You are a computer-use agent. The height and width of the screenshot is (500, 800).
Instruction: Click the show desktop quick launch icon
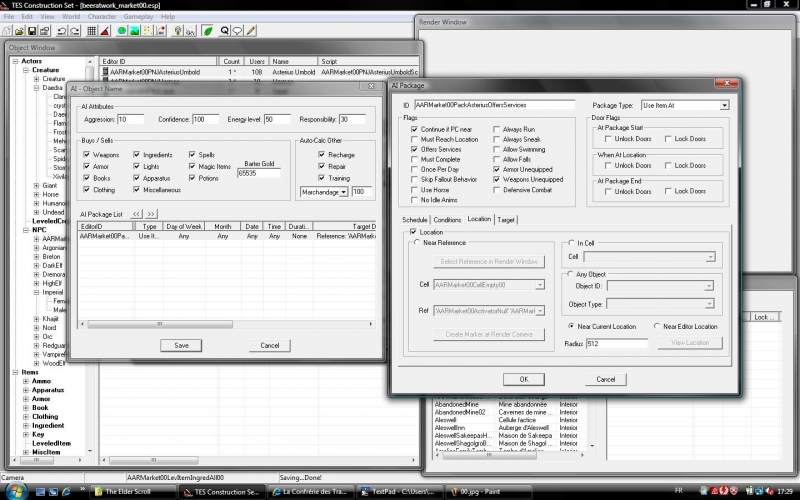[x=40, y=492]
